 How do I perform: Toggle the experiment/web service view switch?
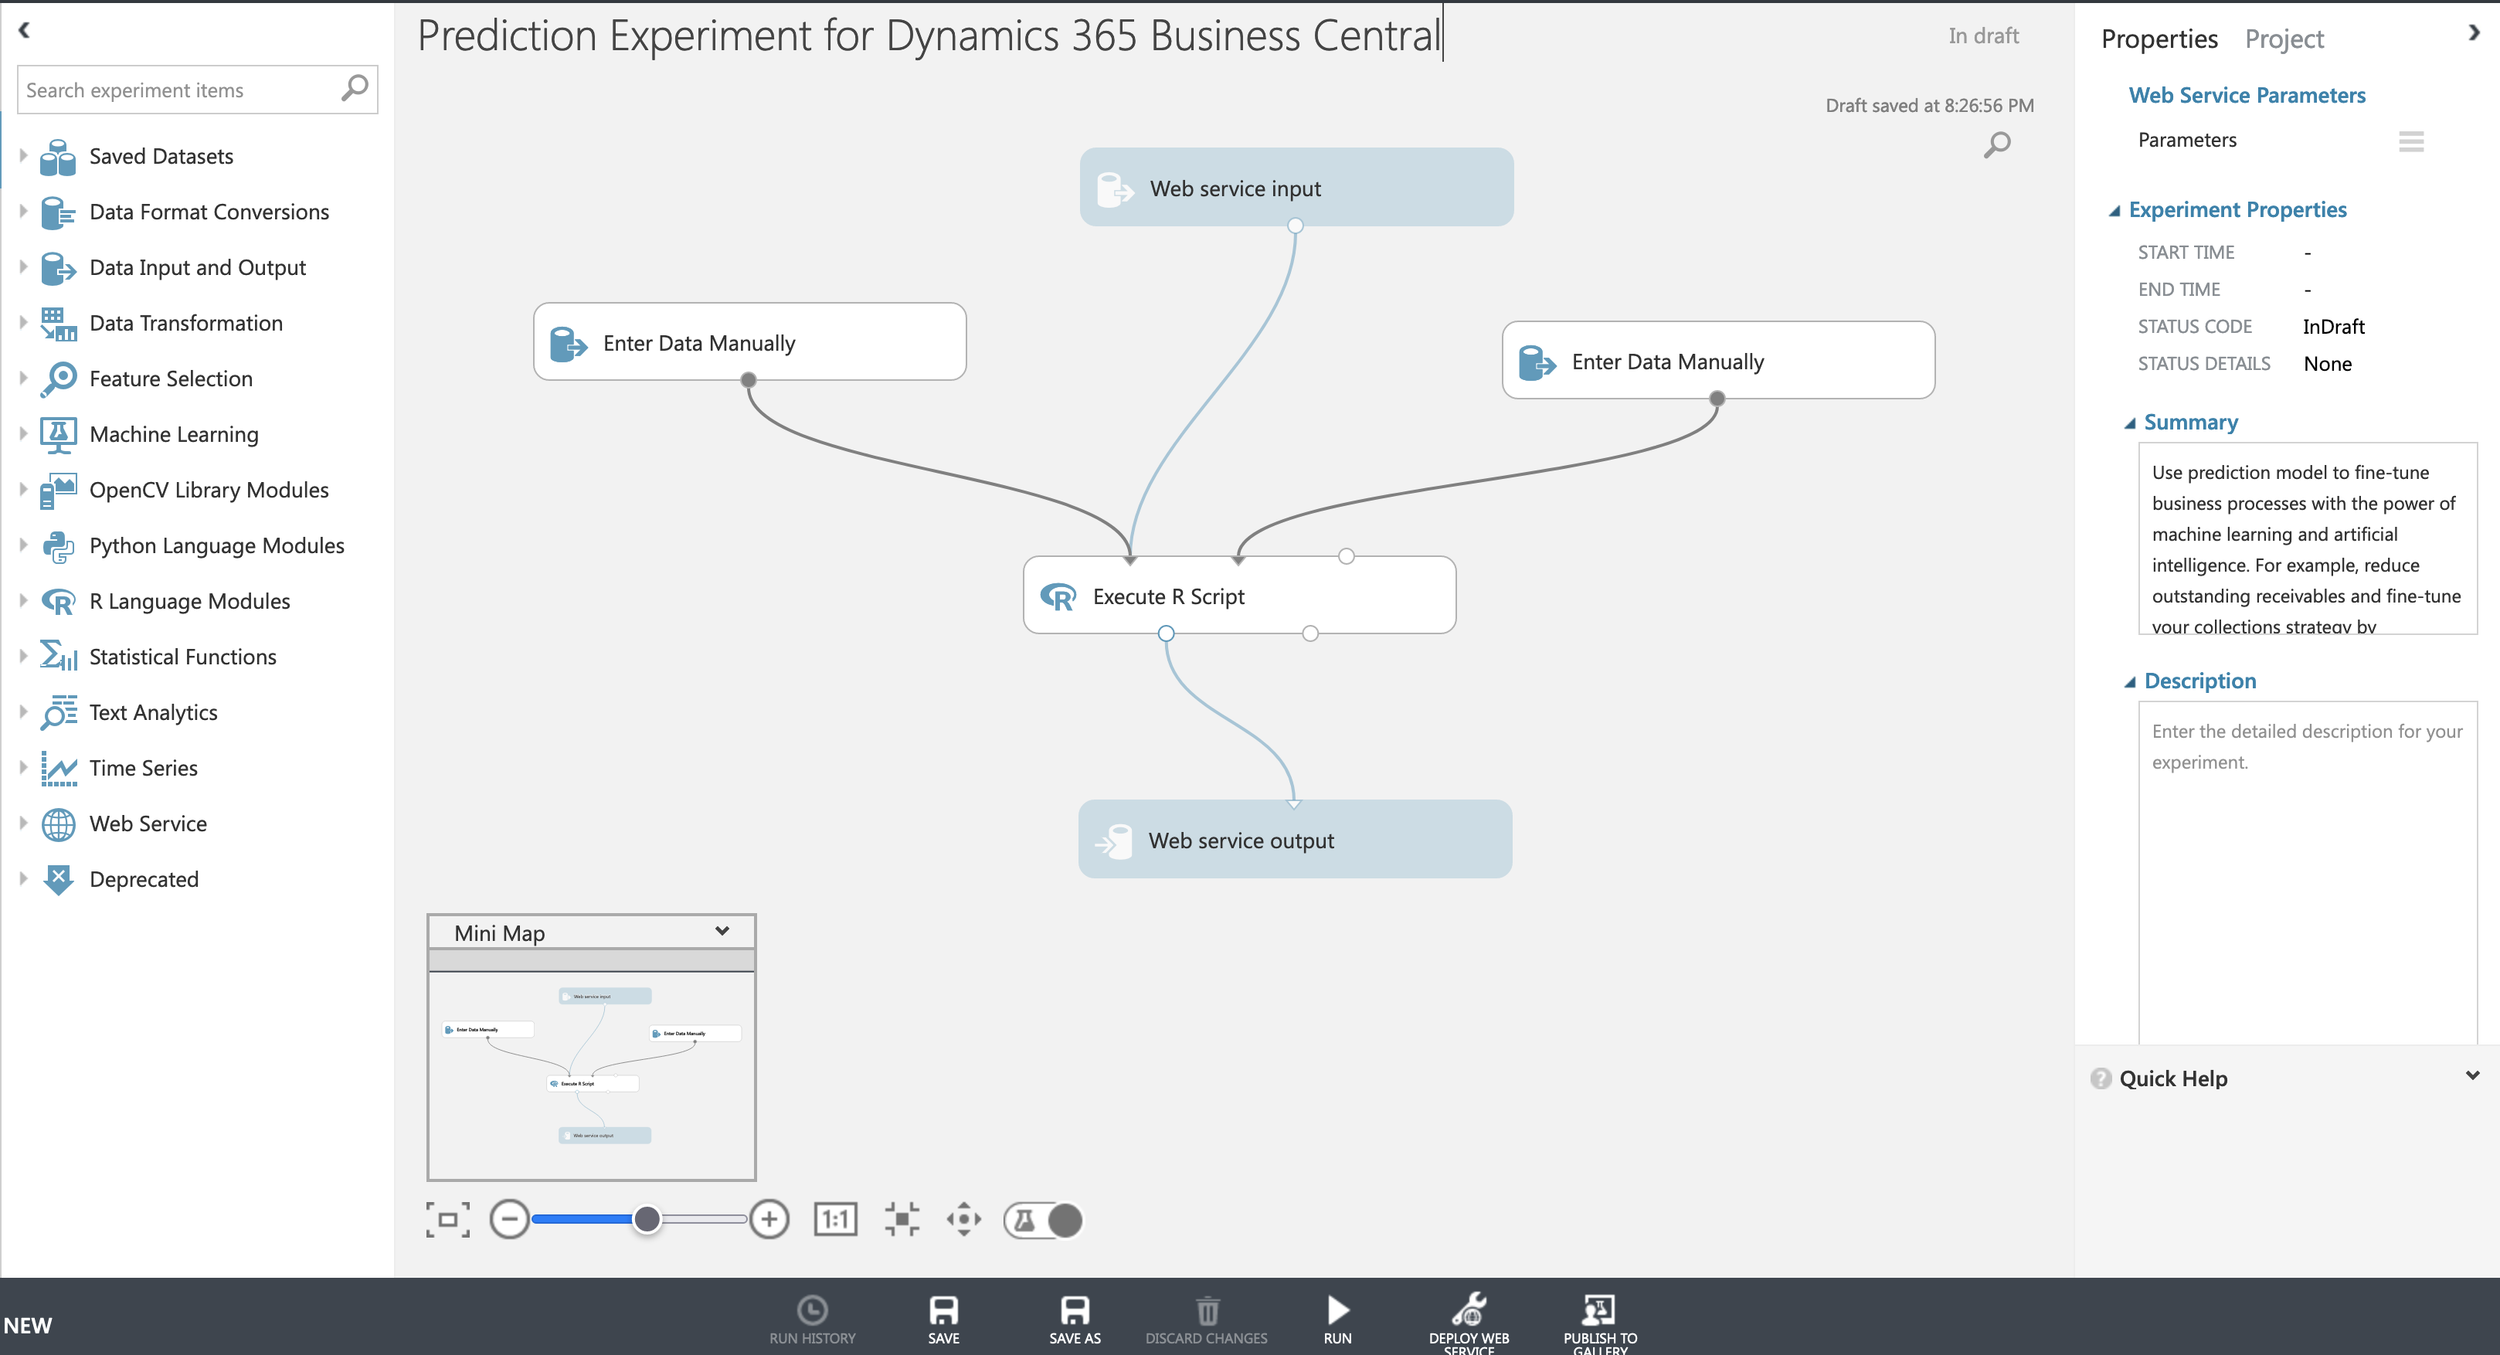pos(1044,1220)
